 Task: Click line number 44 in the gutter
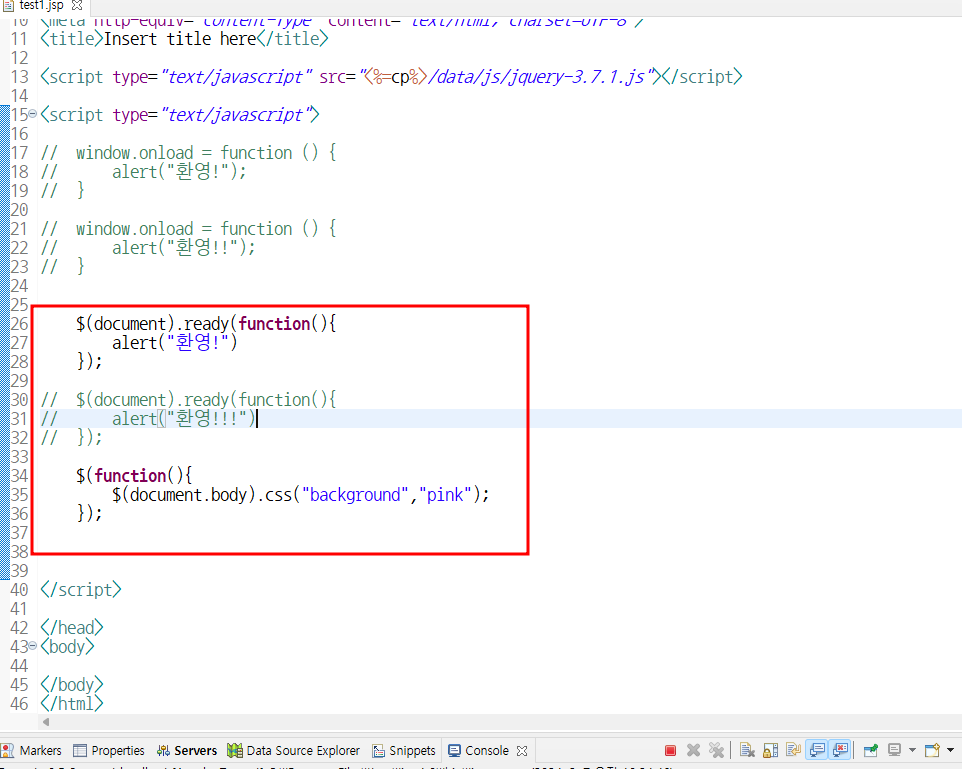coord(19,666)
